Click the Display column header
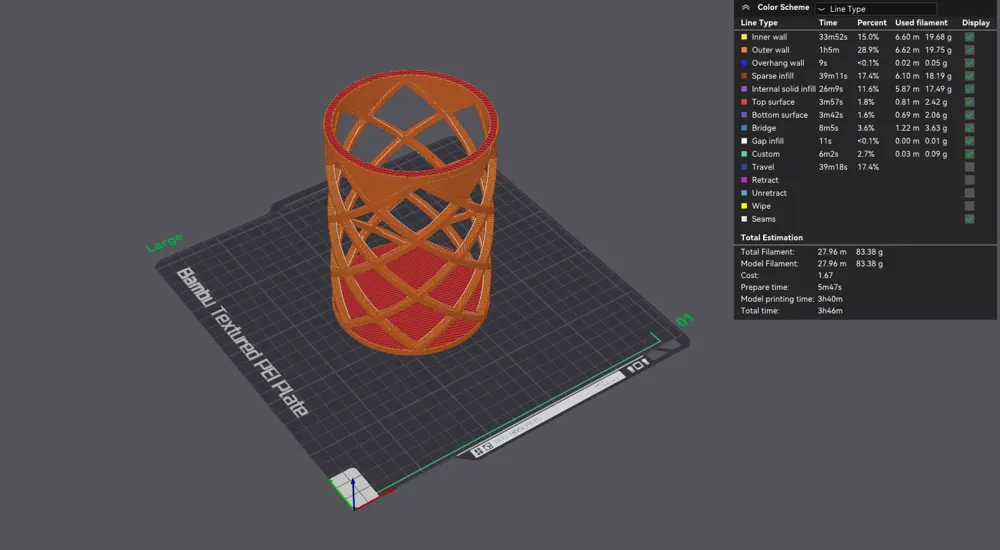This screenshot has width=1000, height=550. tap(976, 22)
